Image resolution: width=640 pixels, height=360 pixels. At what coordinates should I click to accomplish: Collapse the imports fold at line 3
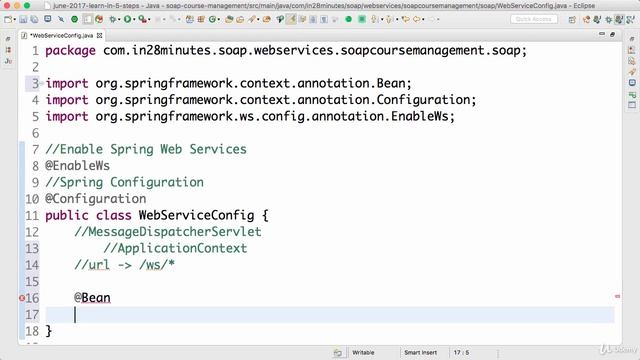42,83
